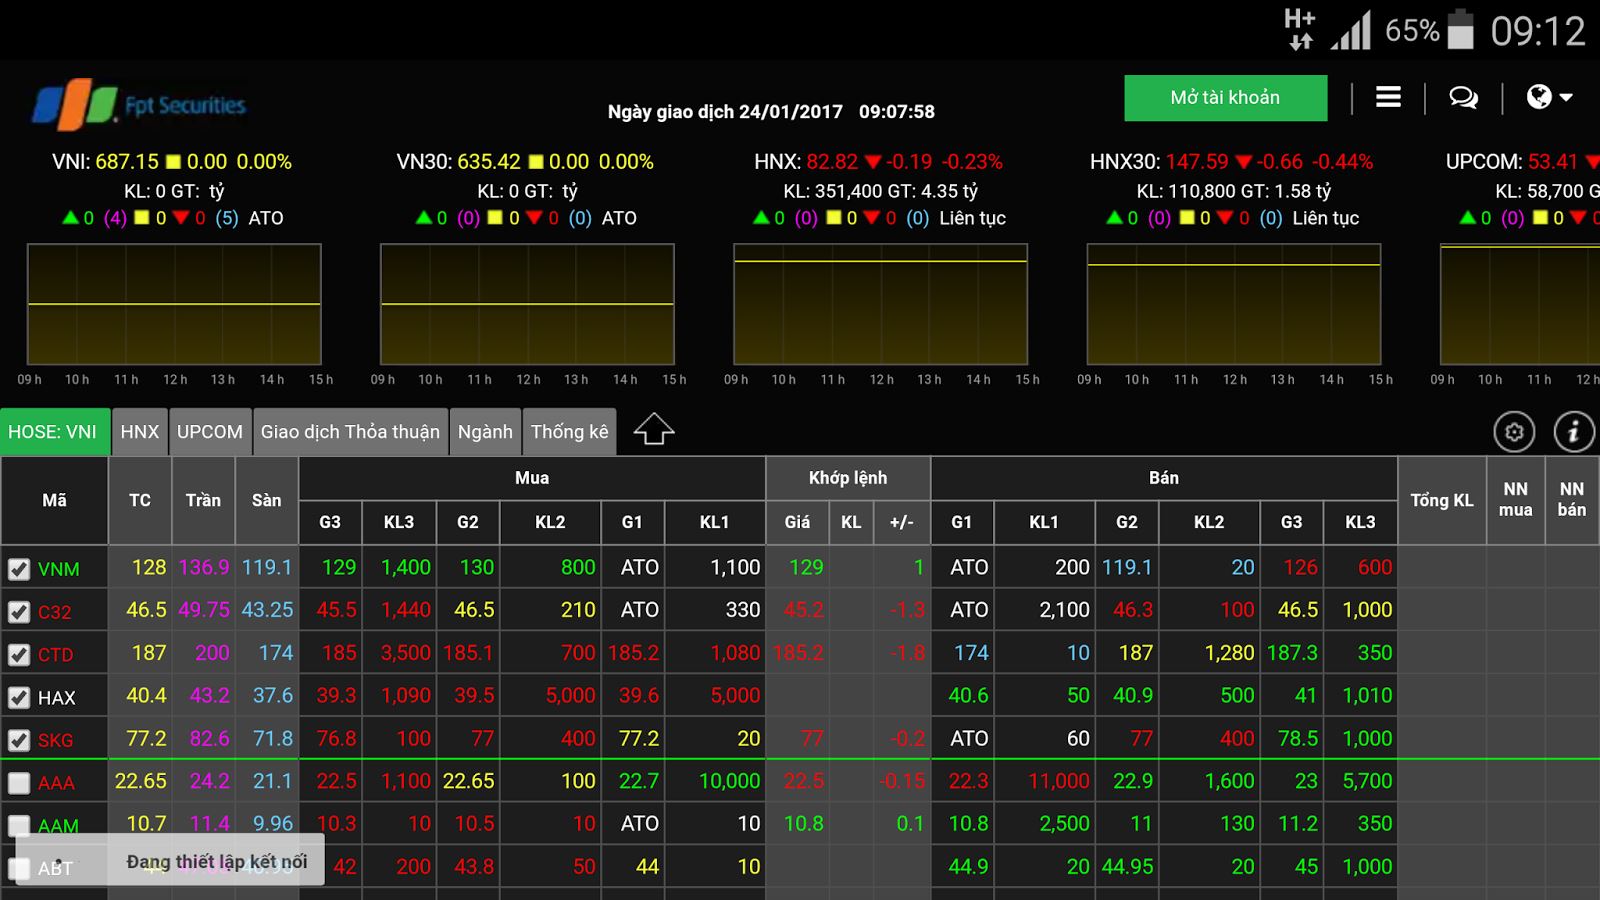Click the FPT Securities logo

(x=139, y=105)
